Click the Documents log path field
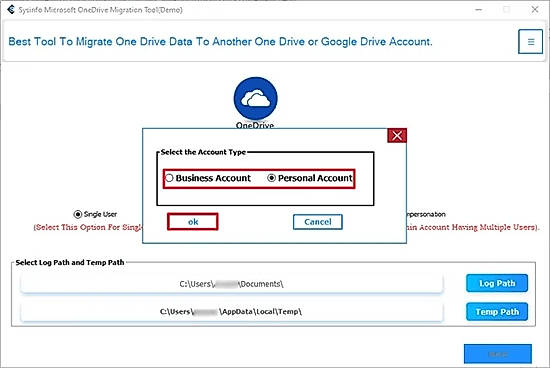 pos(232,284)
